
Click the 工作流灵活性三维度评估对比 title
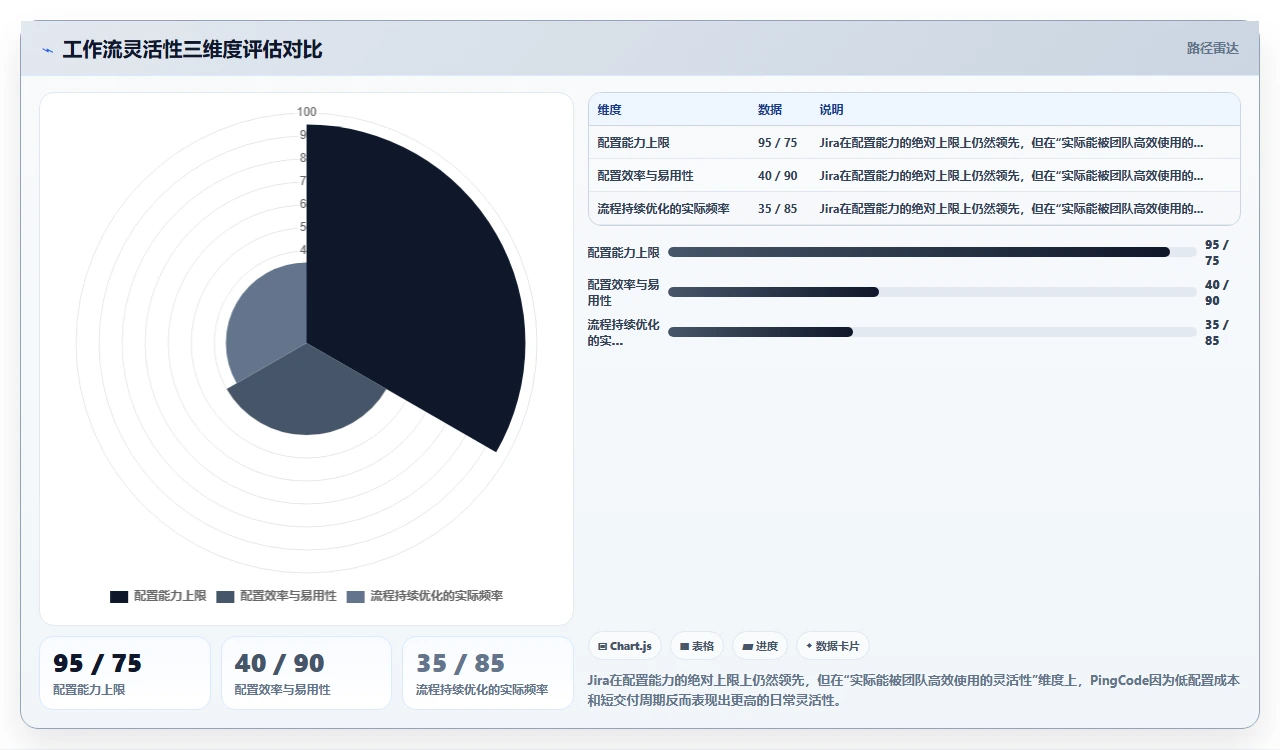tap(192, 49)
